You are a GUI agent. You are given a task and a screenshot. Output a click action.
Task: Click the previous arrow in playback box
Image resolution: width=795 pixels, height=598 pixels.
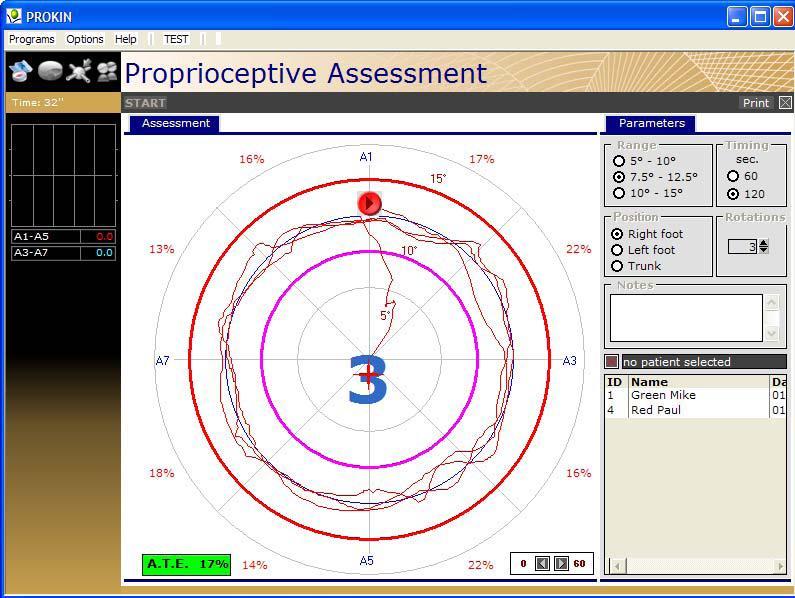542,564
